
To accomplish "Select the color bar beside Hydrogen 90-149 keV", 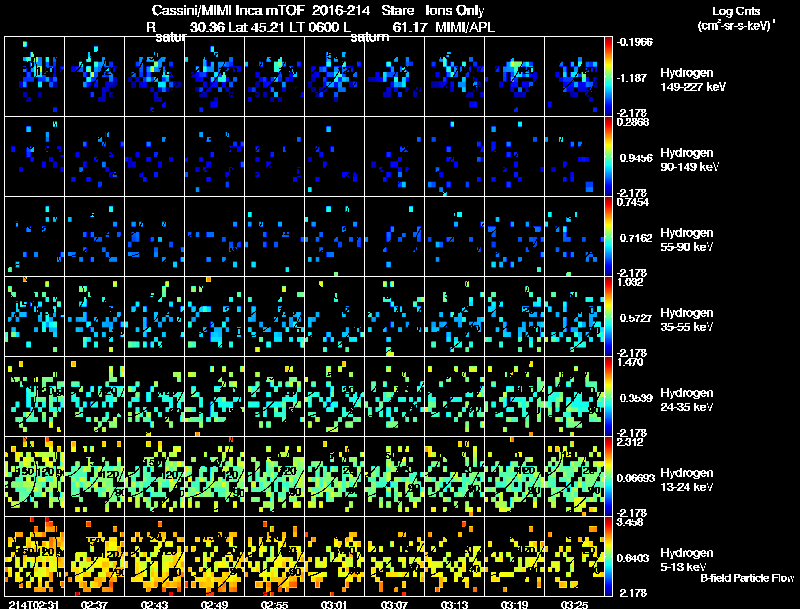I will [608, 157].
